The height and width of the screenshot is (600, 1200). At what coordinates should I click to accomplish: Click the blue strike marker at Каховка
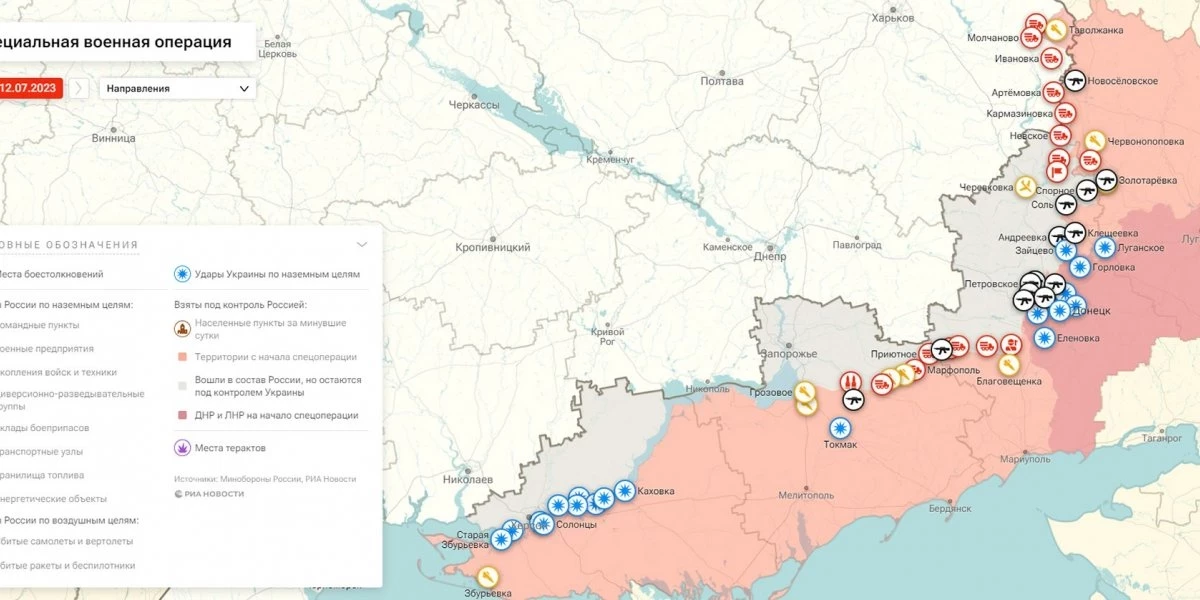[x=624, y=491]
